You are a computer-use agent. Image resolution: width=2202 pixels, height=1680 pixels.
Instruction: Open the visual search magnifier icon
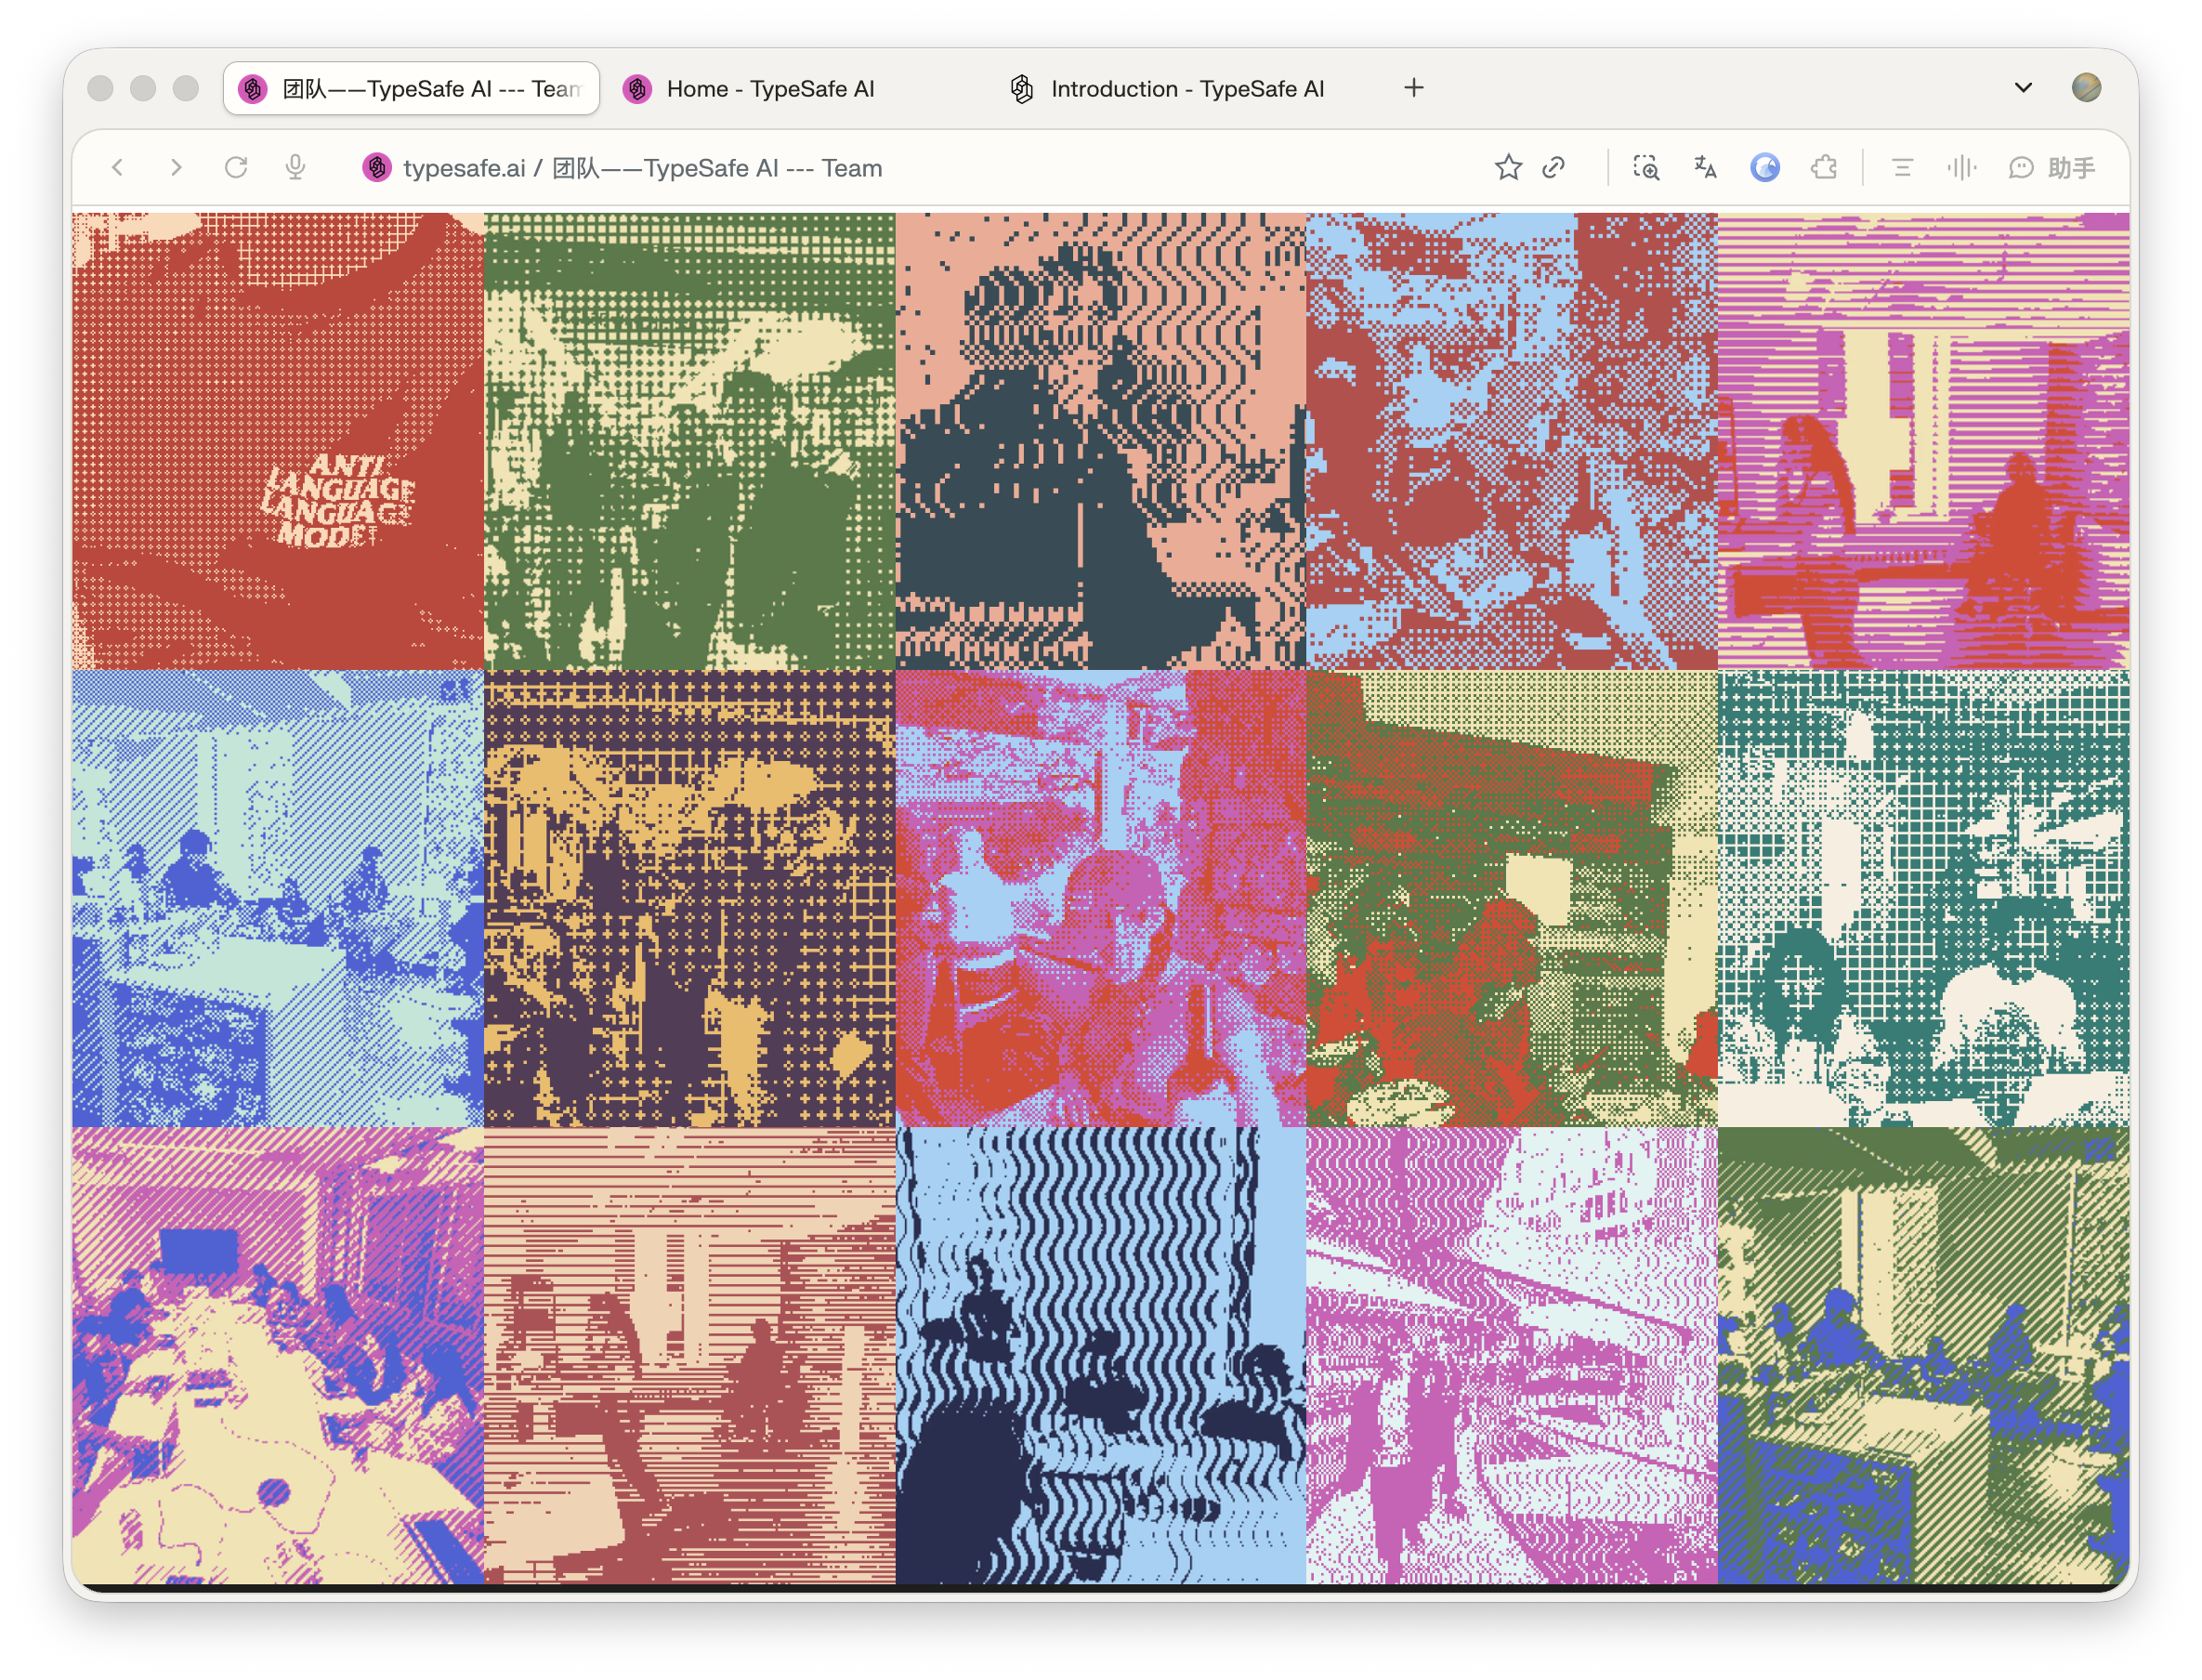pos(1646,168)
